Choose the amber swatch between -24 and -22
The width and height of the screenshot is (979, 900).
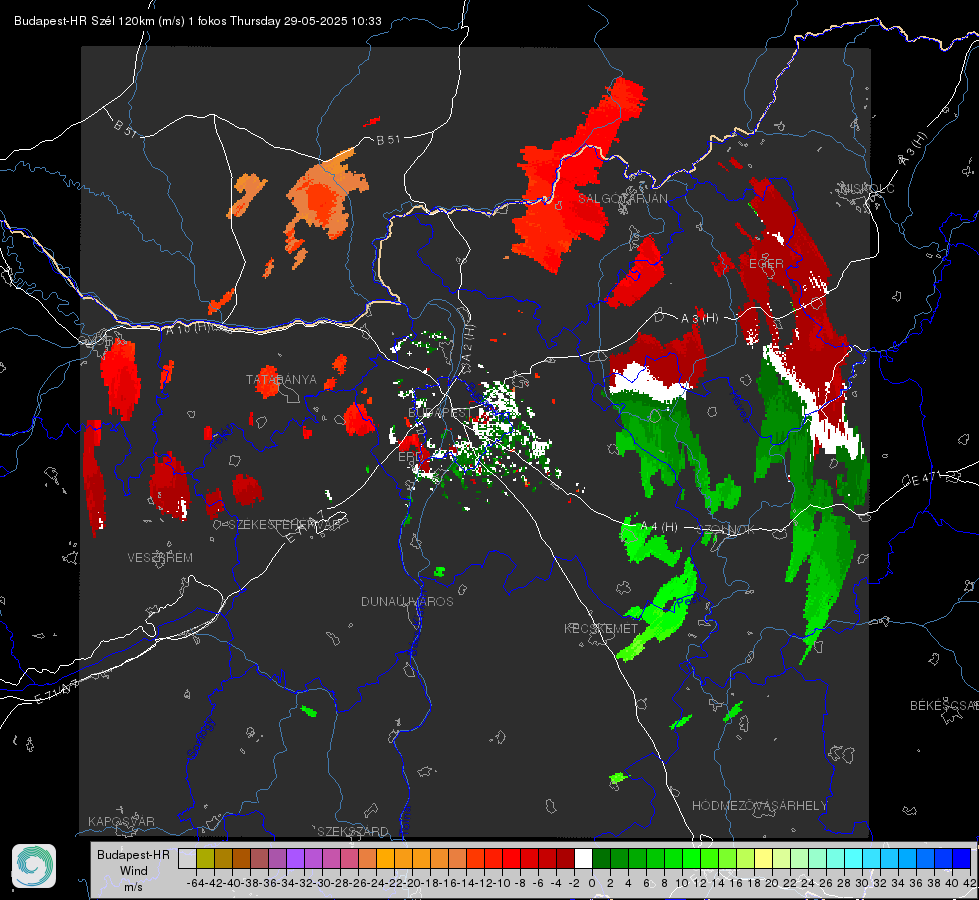tap(385, 858)
